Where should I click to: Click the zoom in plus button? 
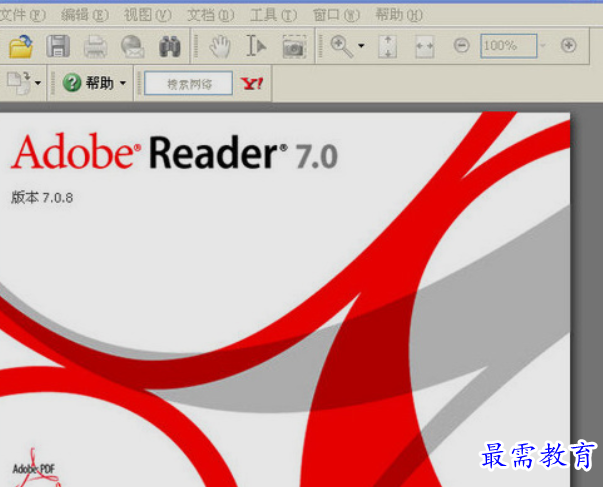click(568, 45)
